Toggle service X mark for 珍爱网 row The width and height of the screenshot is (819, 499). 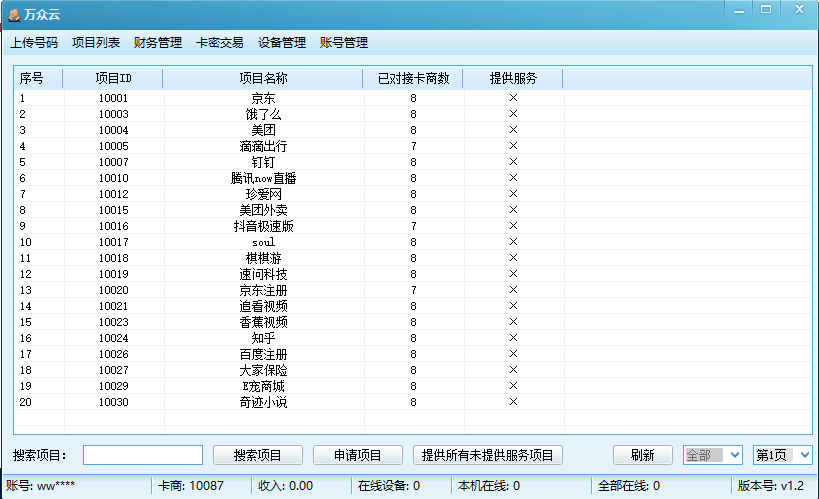click(513, 194)
